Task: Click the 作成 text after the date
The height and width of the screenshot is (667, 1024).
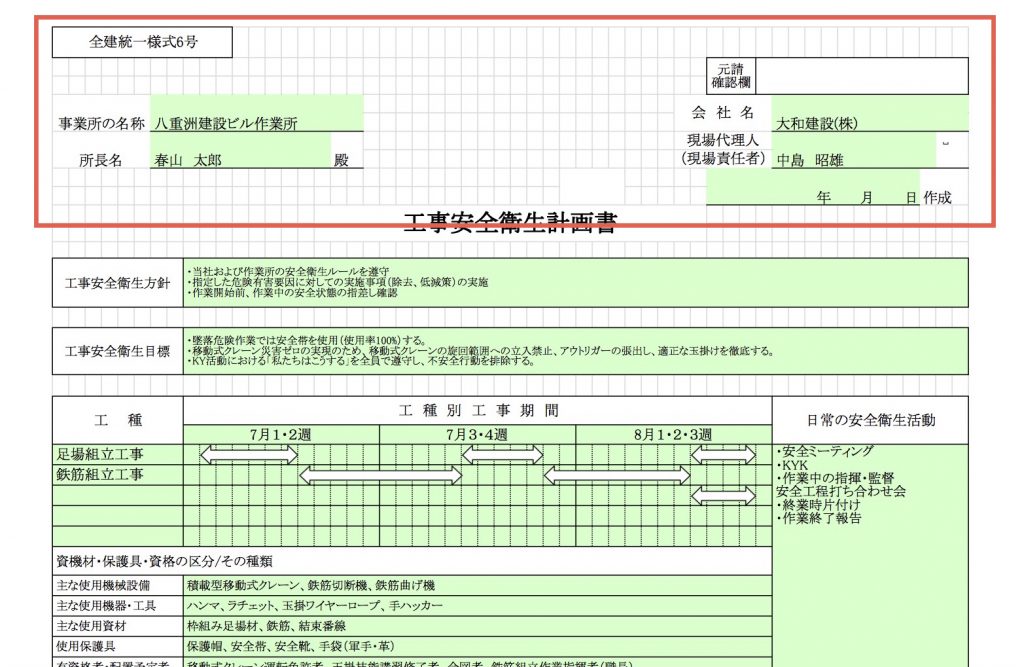Action: [937, 197]
